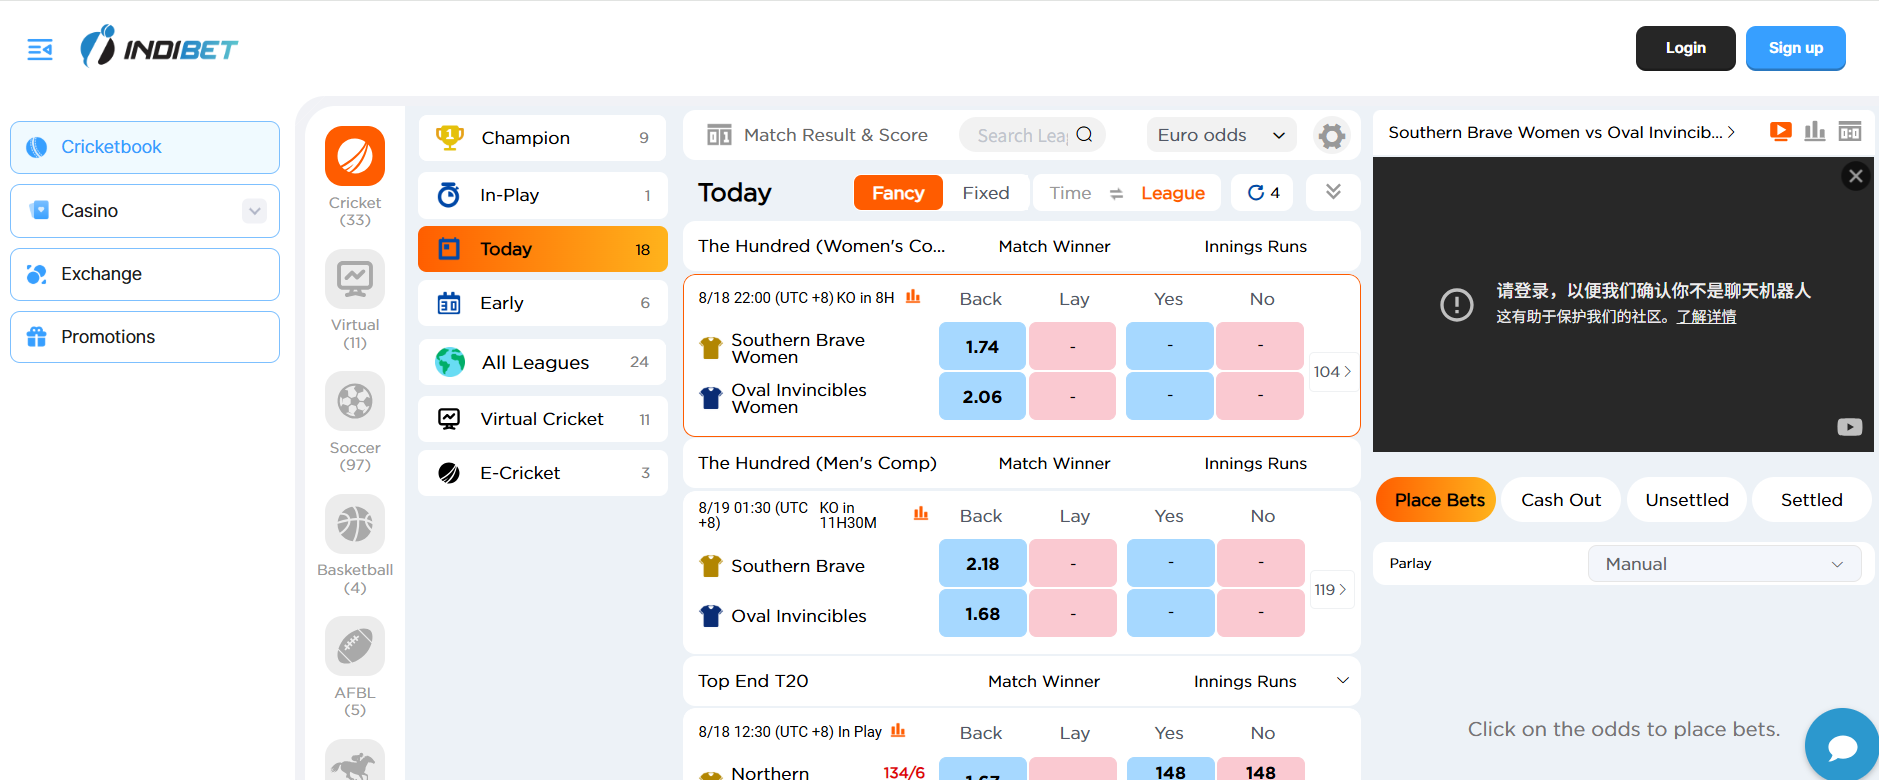Sort matches by Time
1879x780 pixels.
click(1070, 193)
